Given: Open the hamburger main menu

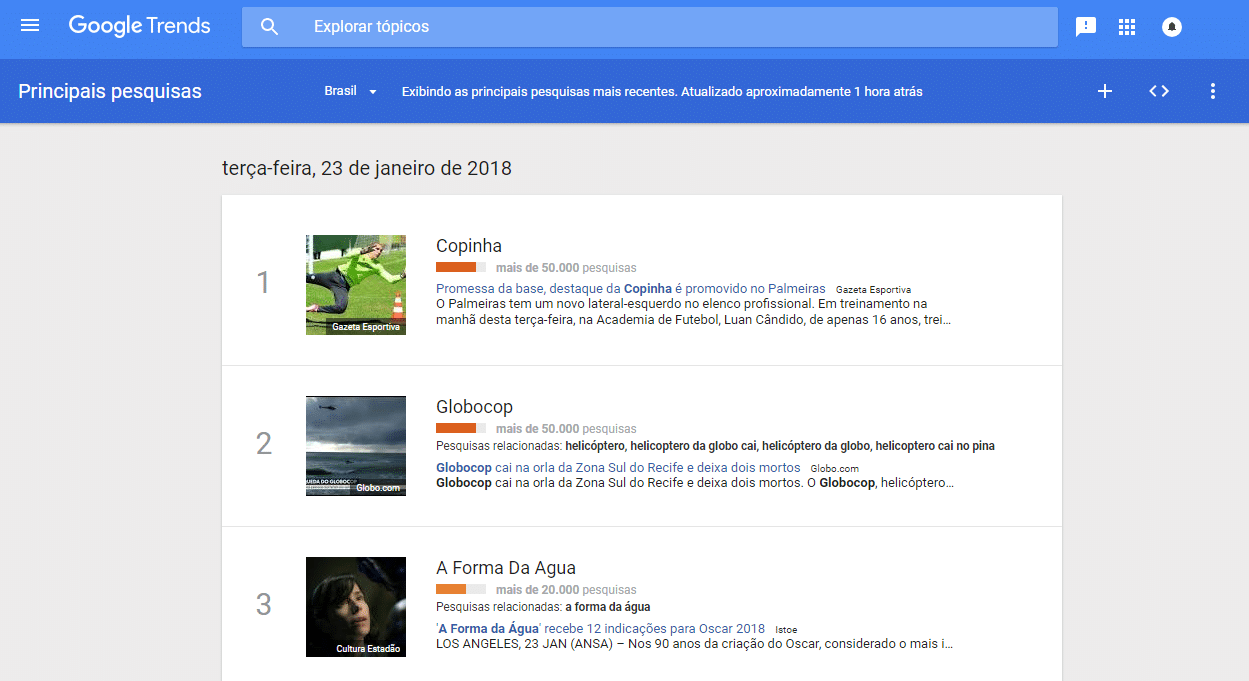Looking at the screenshot, I should point(30,26).
